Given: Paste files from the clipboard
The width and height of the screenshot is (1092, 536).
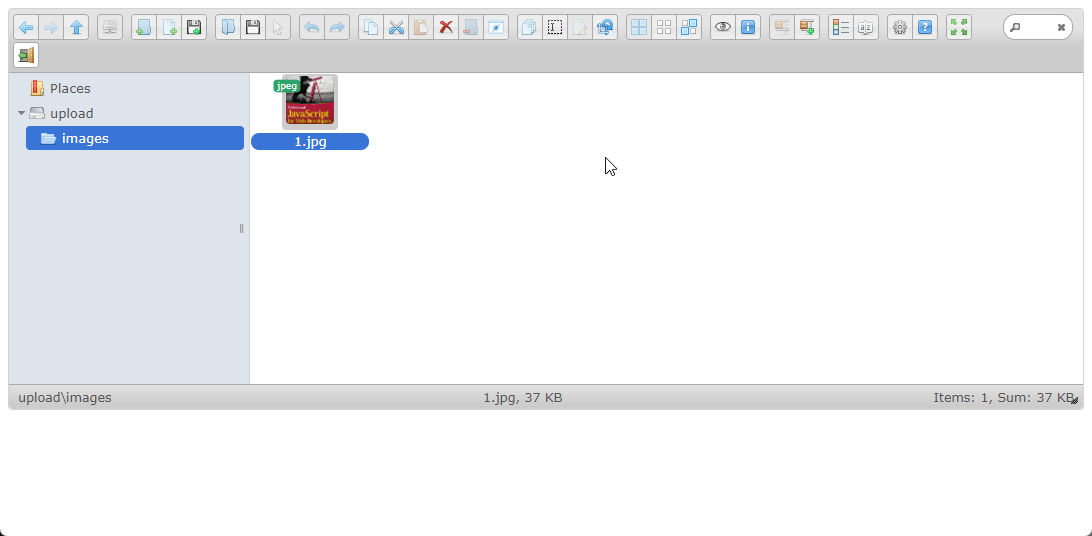Looking at the screenshot, I should (421, 27).
